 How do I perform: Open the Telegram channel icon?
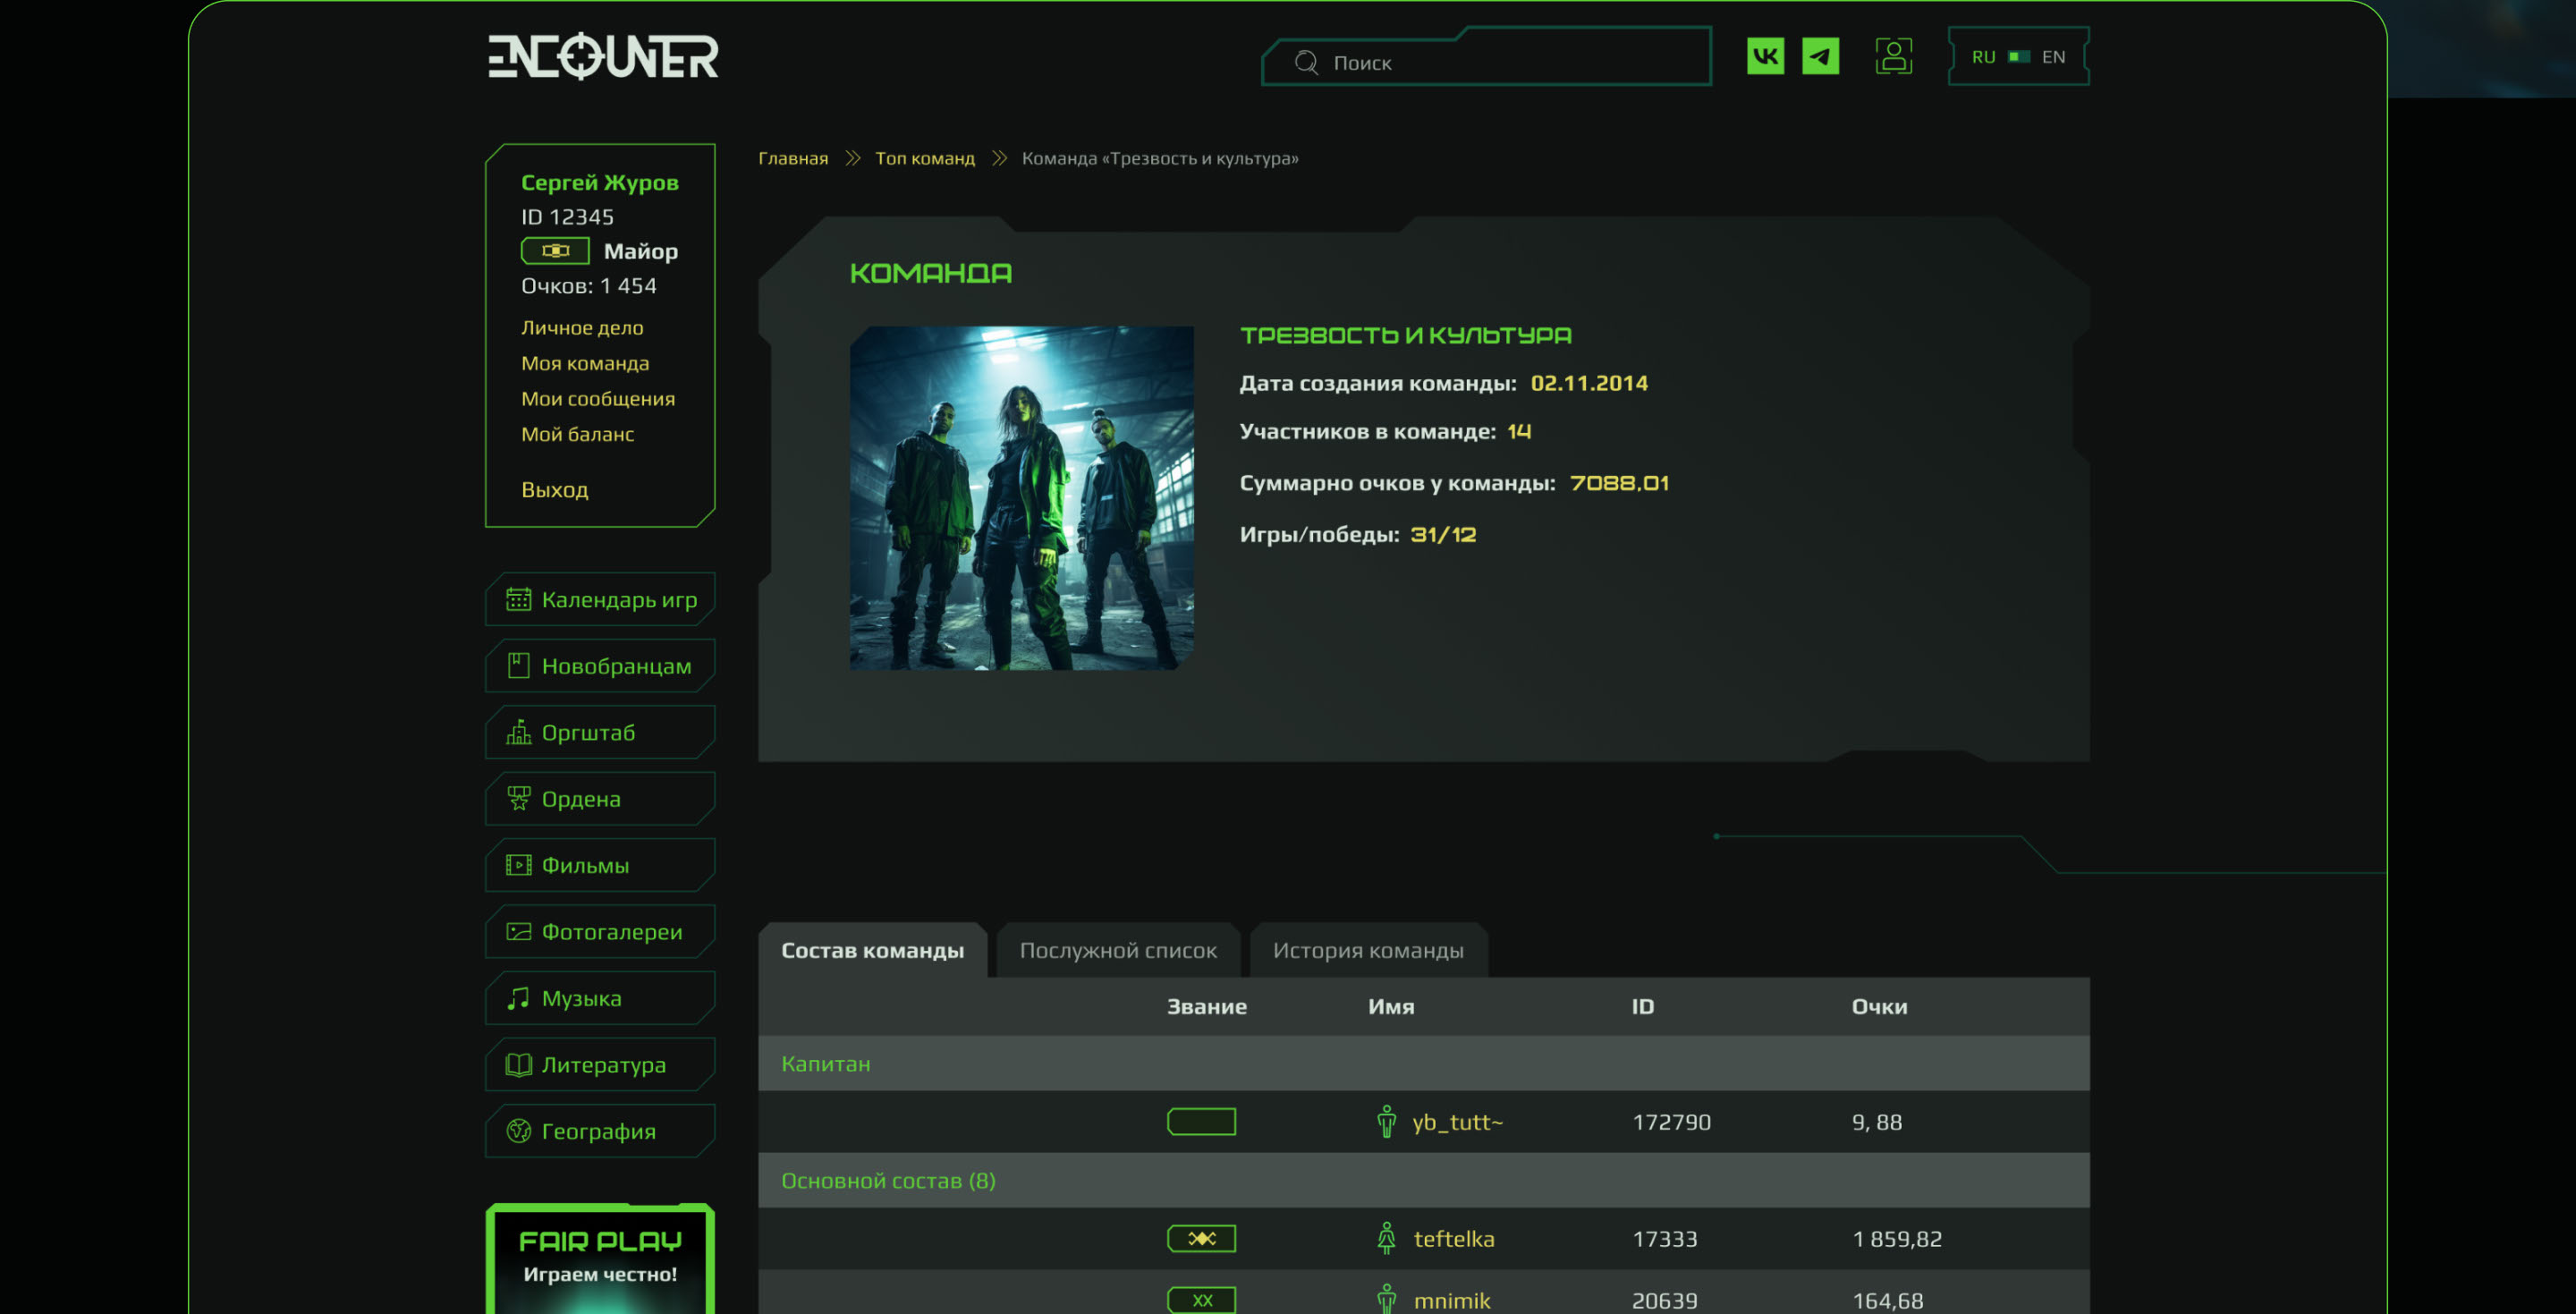1820,56
